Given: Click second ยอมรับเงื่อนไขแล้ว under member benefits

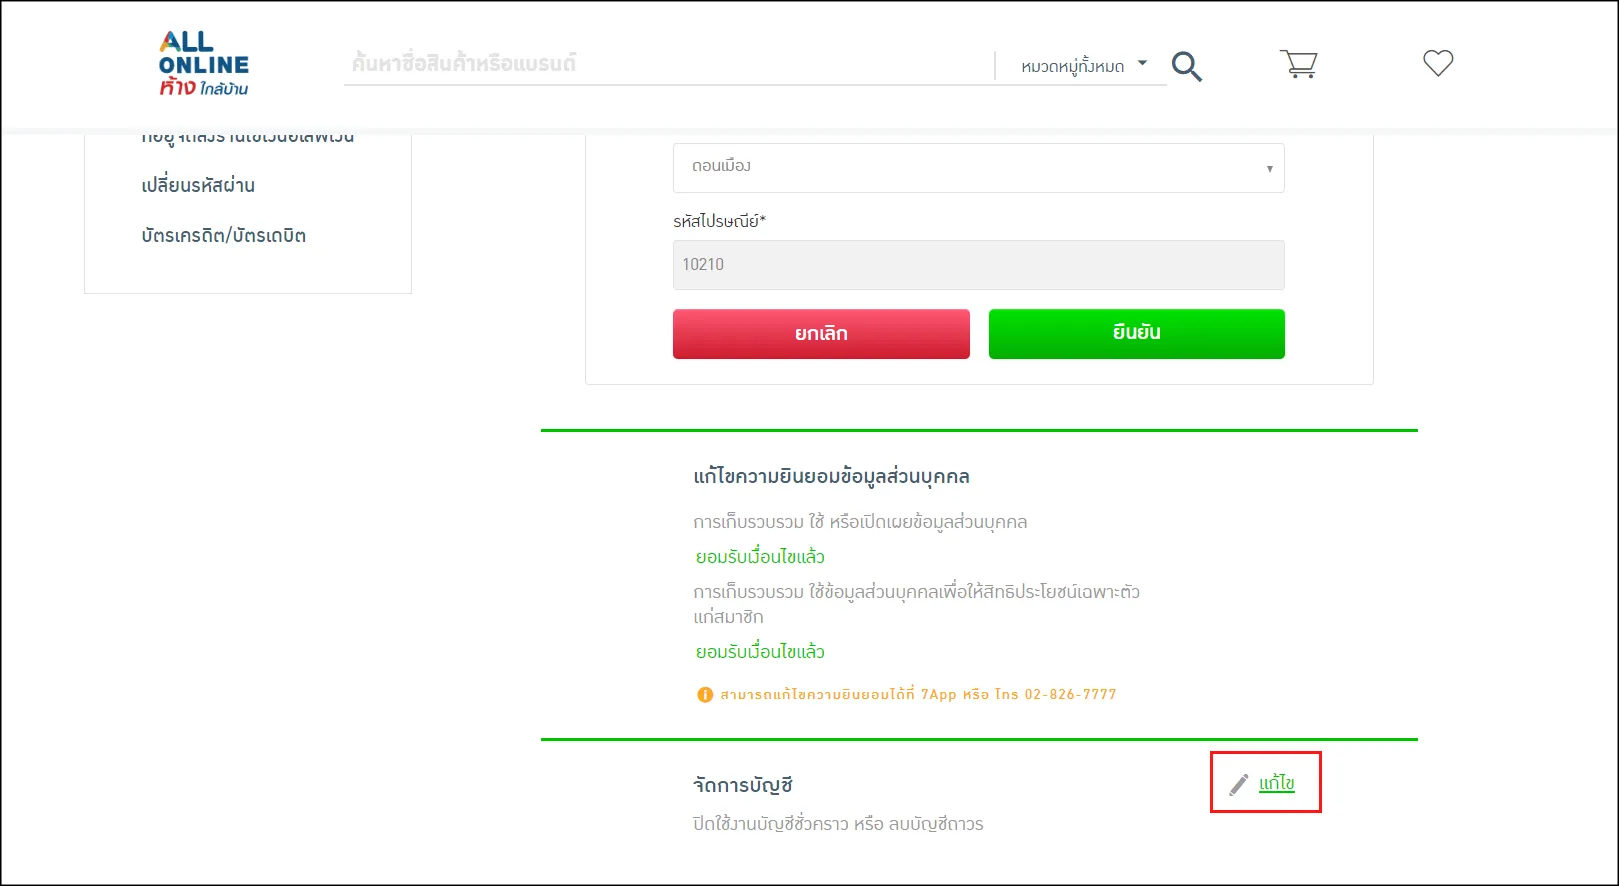Looking at the screenshot, I should pos(760,652).
